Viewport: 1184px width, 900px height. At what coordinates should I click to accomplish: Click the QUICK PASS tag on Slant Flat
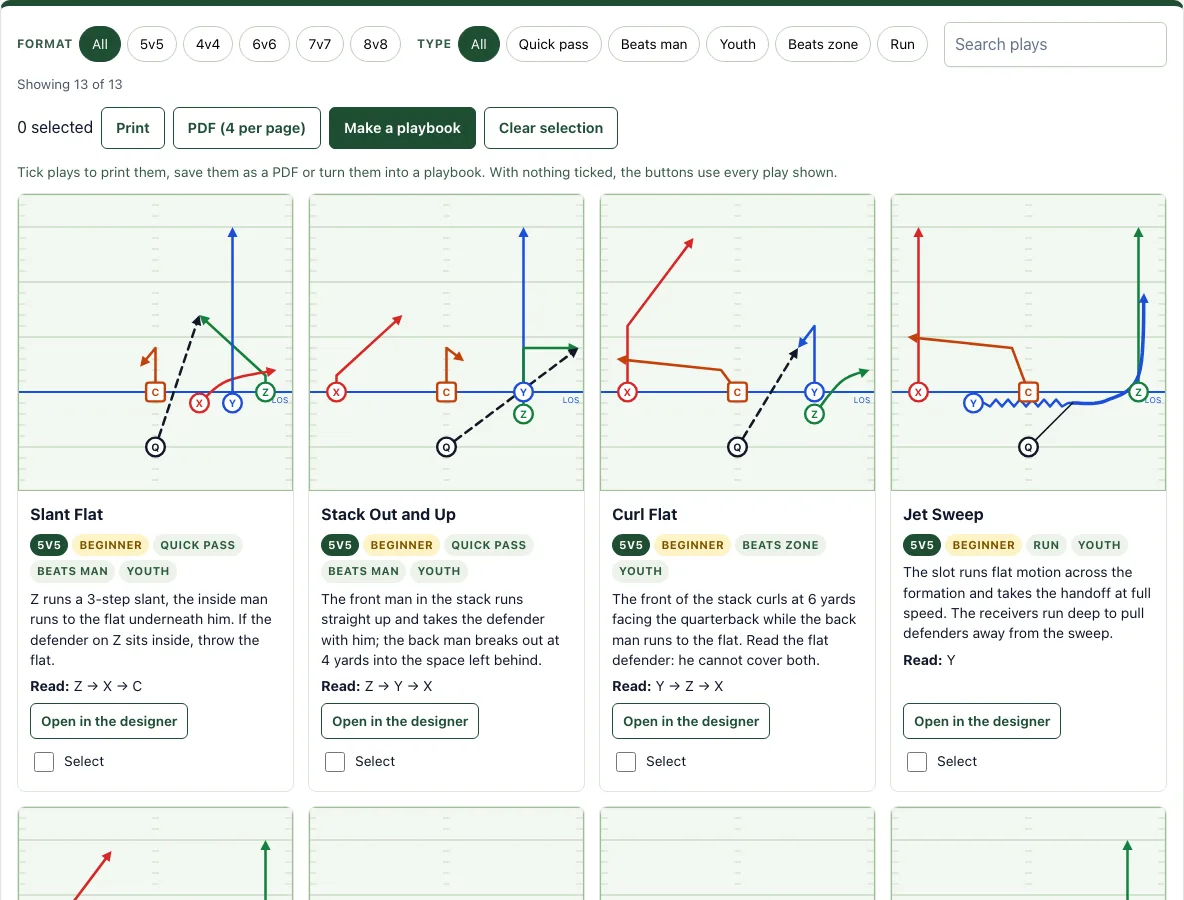click(x=197, y=545)
